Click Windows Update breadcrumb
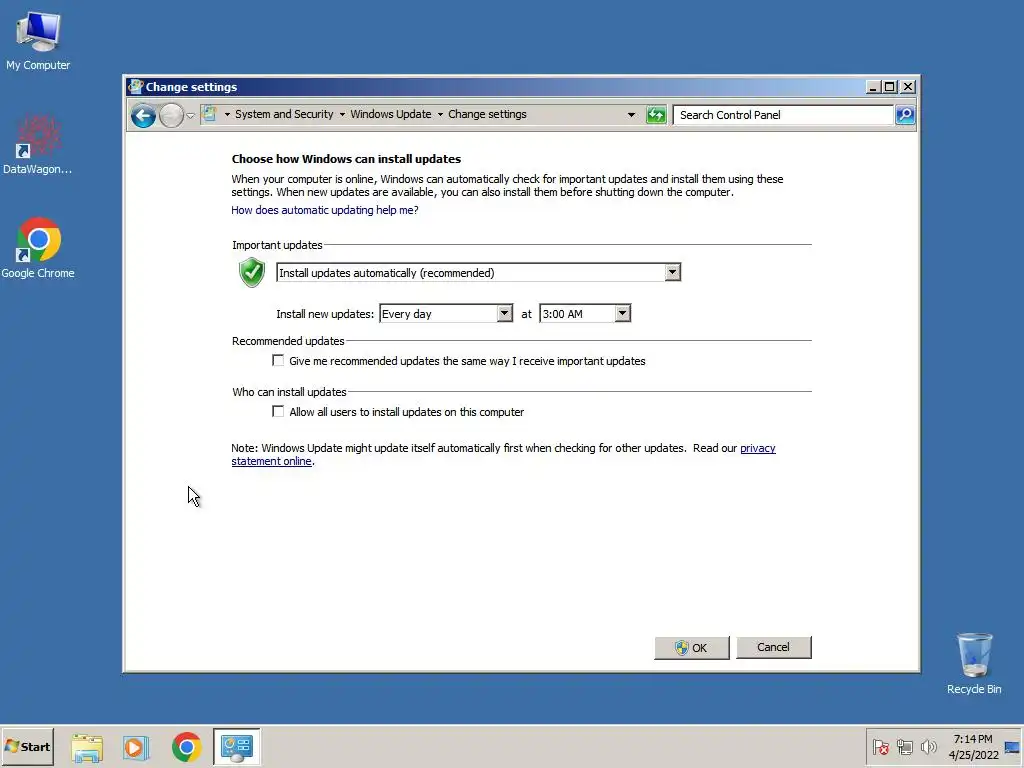The width and height of the screenshot is (1024, 768). (x=391, y=114)
